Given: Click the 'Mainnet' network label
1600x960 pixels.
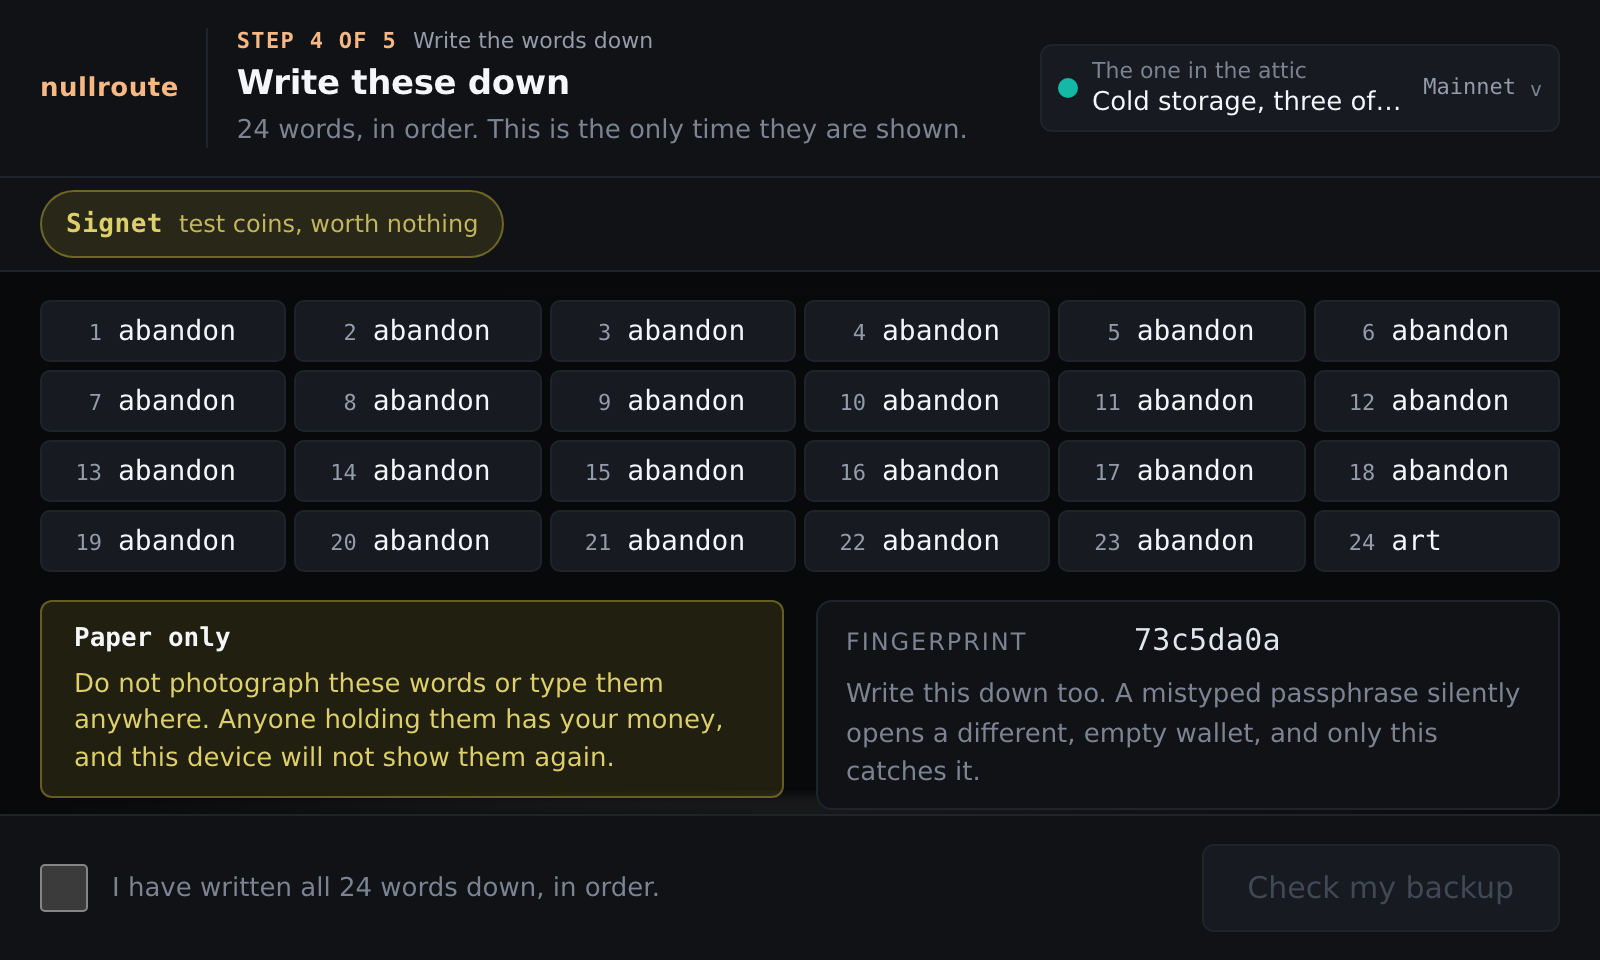Looking at the screenshot, I should click(1469, 87).
